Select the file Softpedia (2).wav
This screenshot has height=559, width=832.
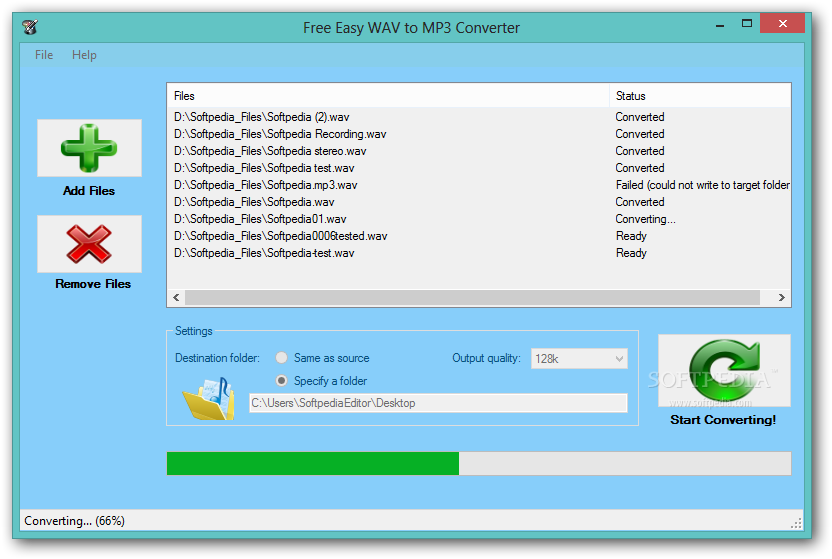pos(262,117)
